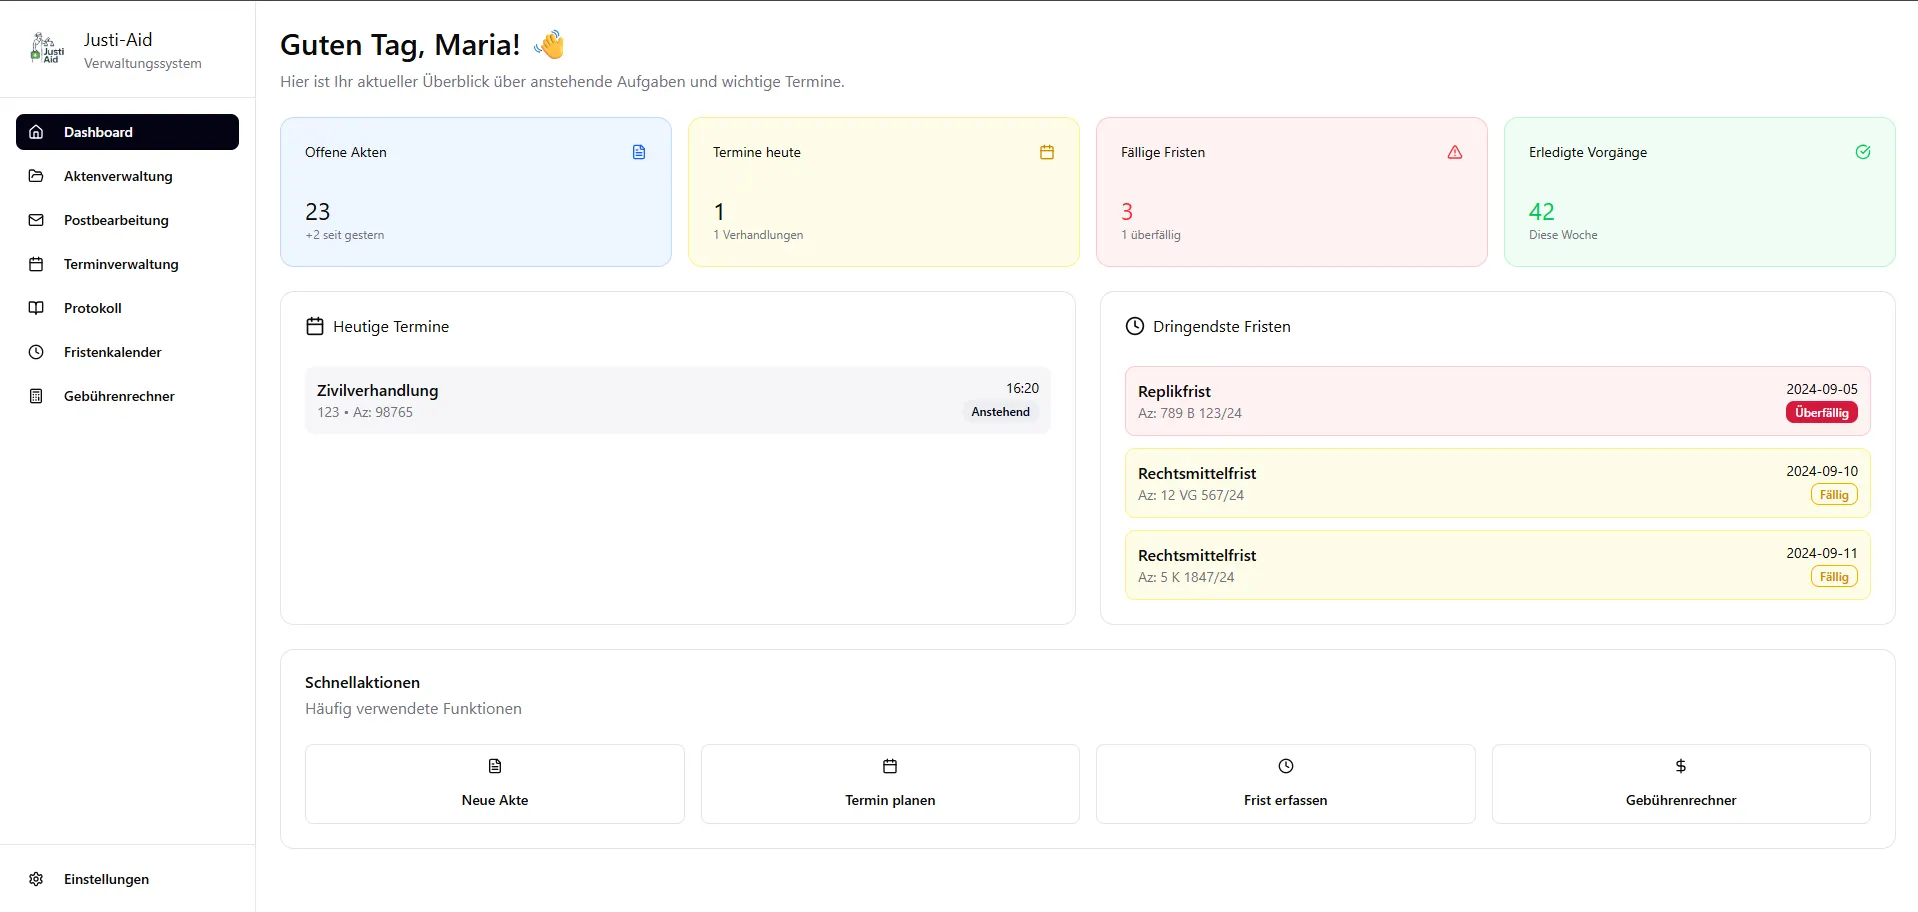The width and height of the screenshot is (1918, 912).
Task: Click the warning triangle on Fällige Fristen card
Action: [1455, 152]
